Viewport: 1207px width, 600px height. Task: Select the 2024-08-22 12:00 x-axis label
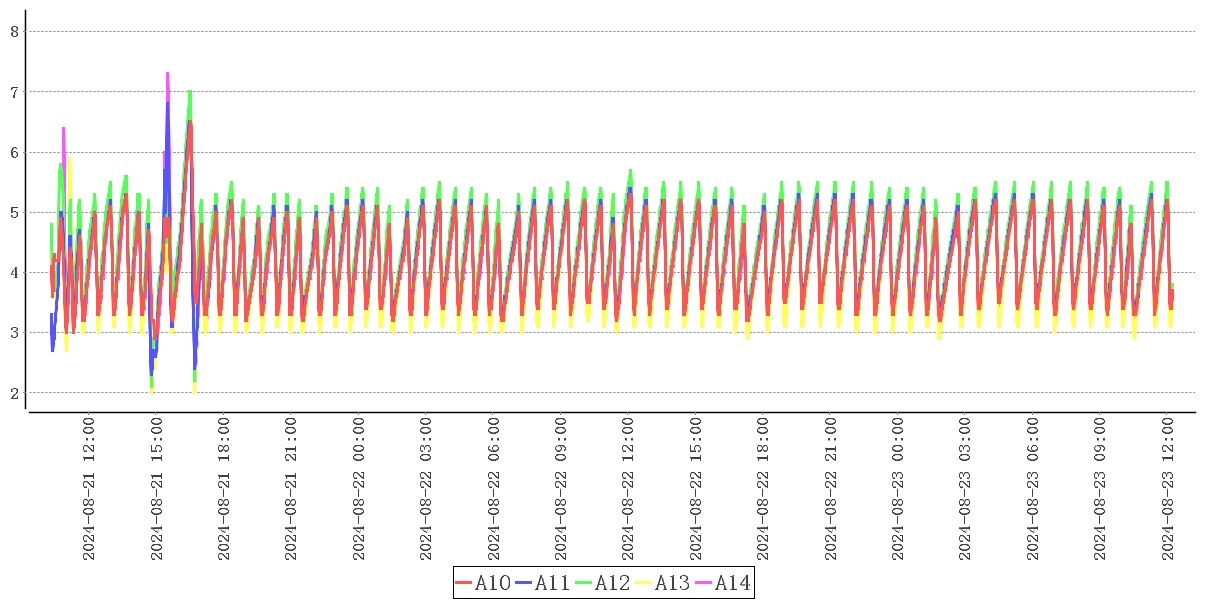coord(628,490)
